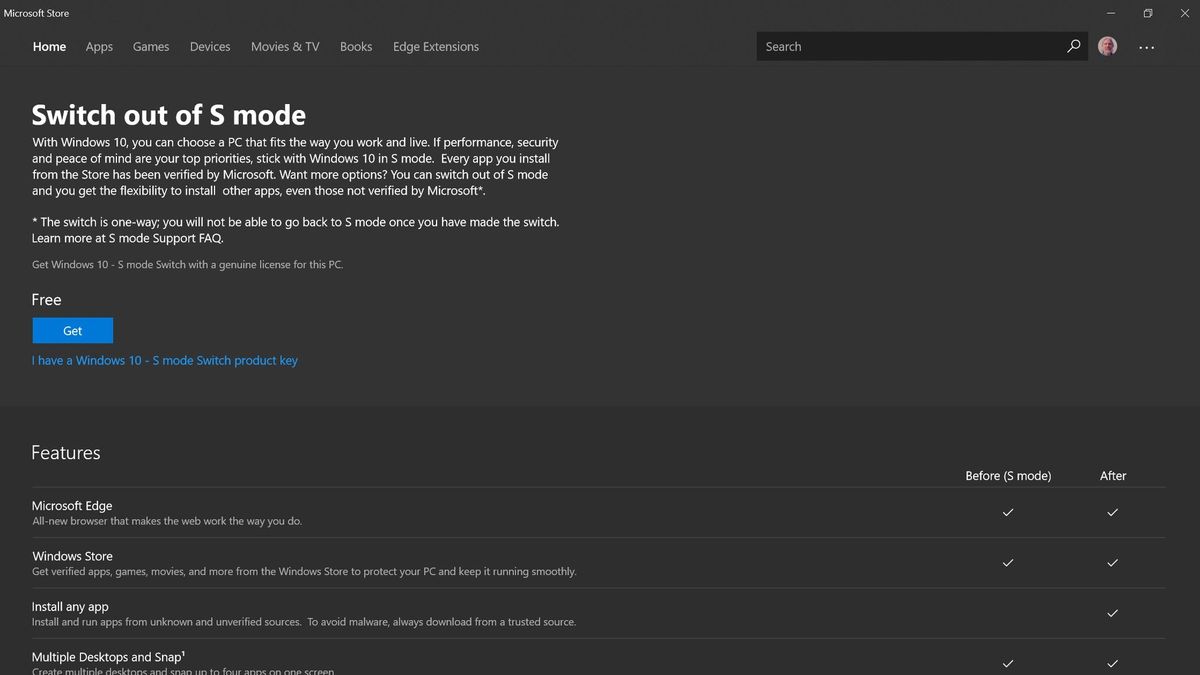This screenshot has width=1200, height=675.
Task: Click the user profile avatar
Action: pyautogui.click(x=1107, y=46)
